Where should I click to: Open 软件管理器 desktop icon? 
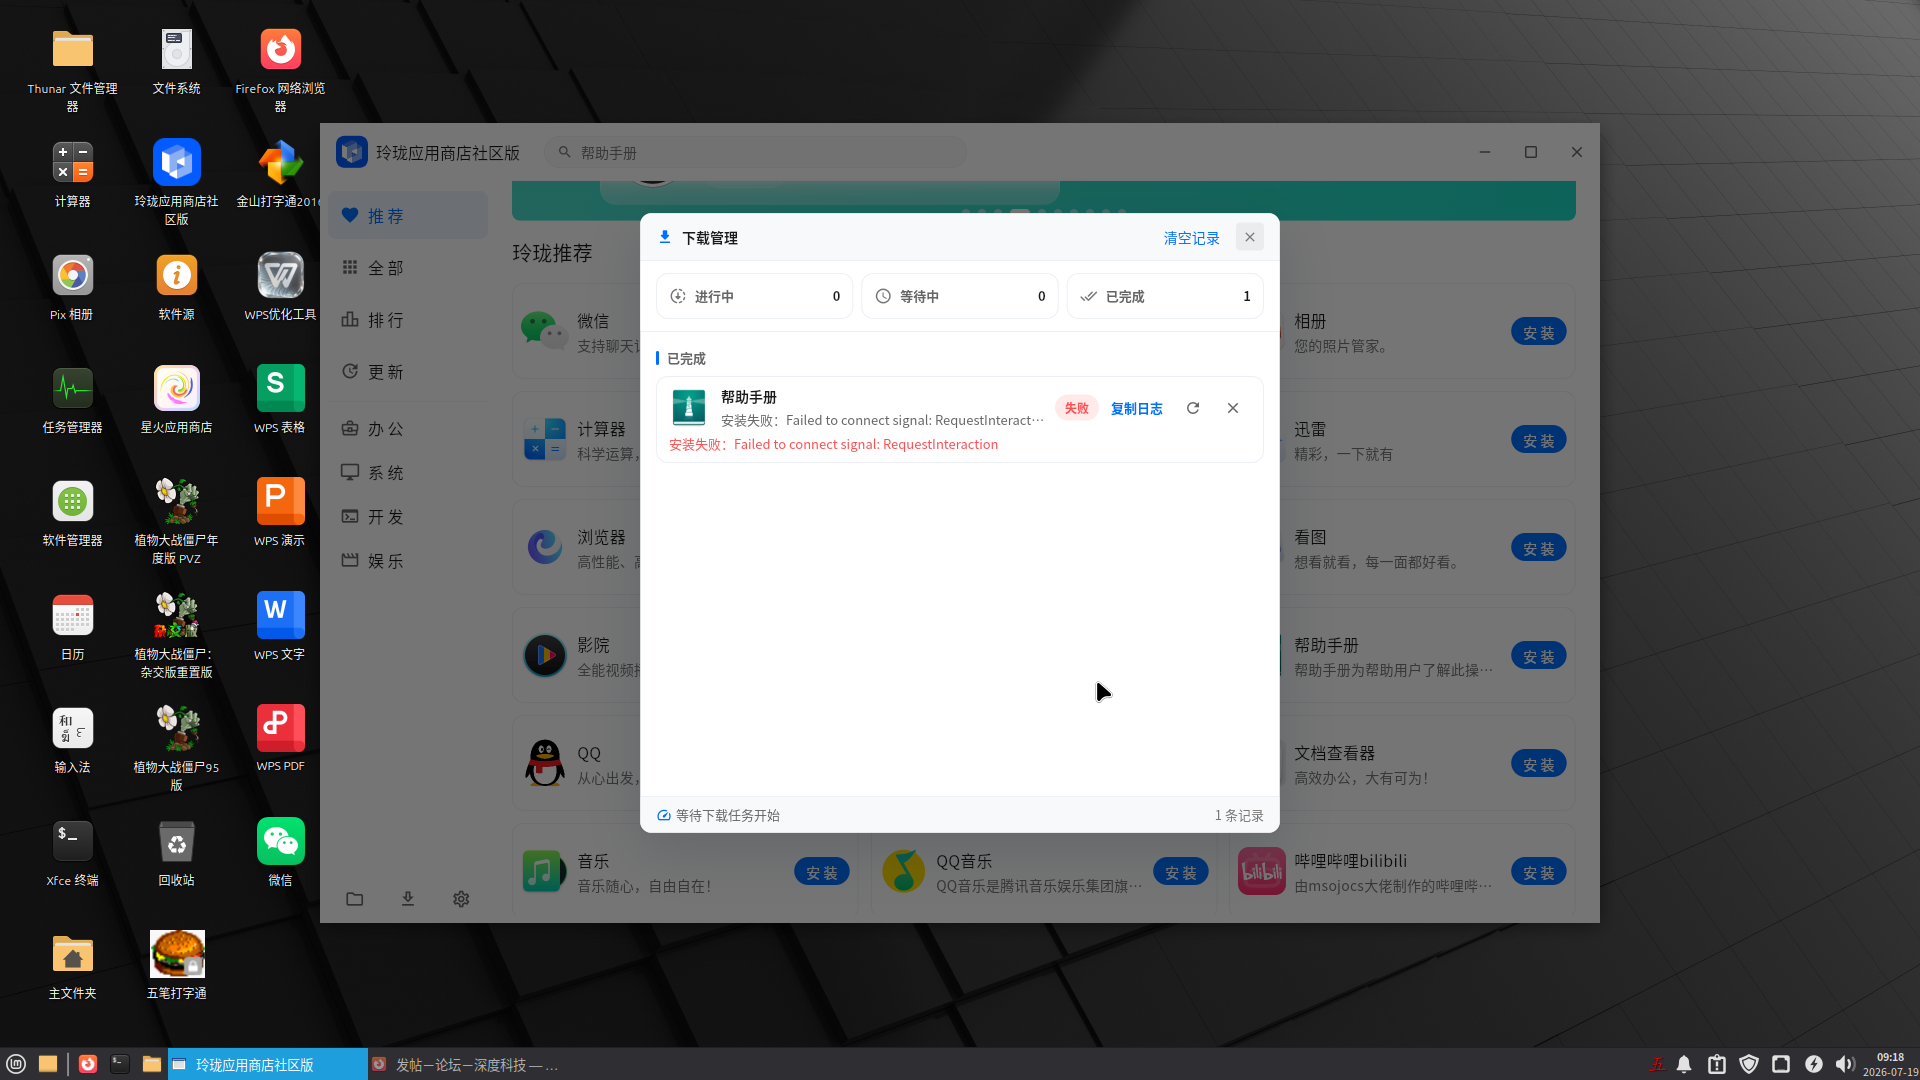tap(72, 513)
